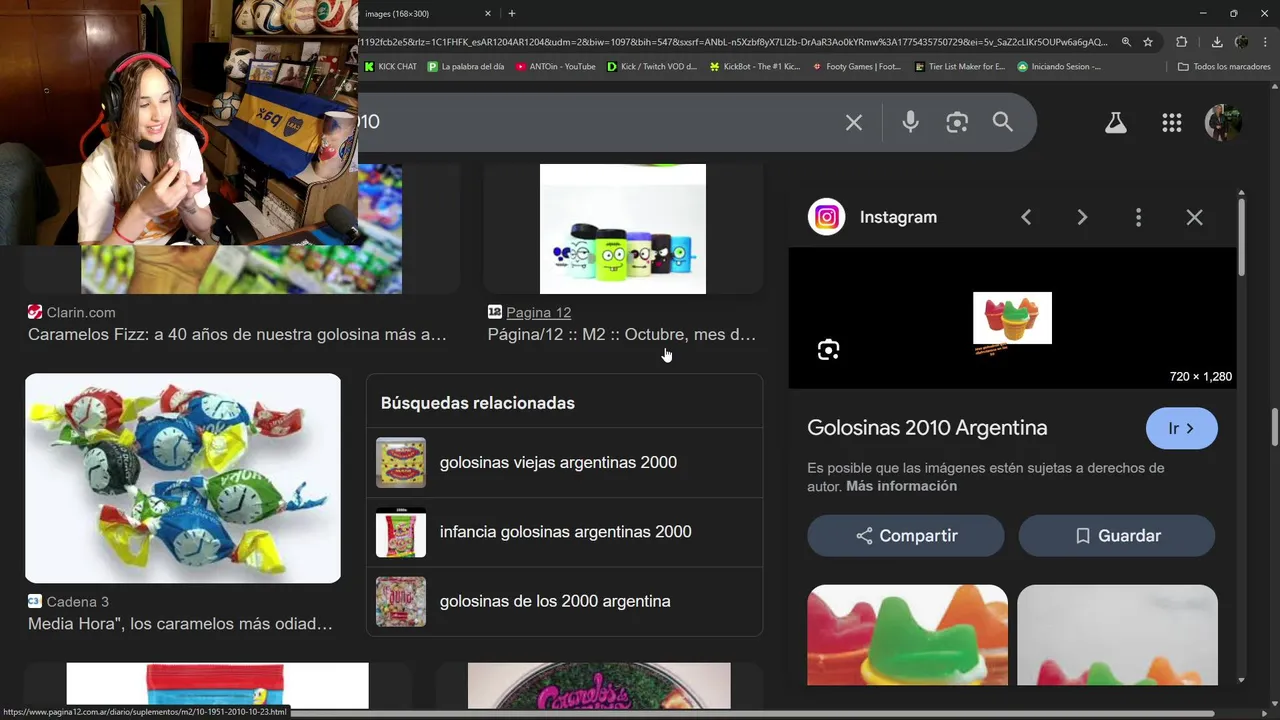Open the pink Caramelos image result at bottom
The height and width of the screenshot is (720, 1280).
599,686
